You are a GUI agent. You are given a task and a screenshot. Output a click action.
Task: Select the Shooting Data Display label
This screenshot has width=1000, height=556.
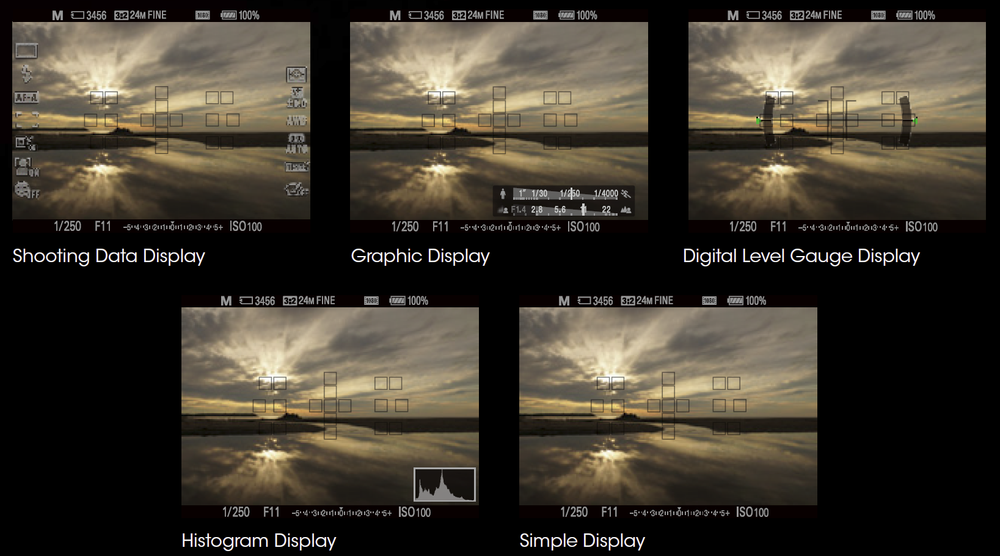point(108,256)
